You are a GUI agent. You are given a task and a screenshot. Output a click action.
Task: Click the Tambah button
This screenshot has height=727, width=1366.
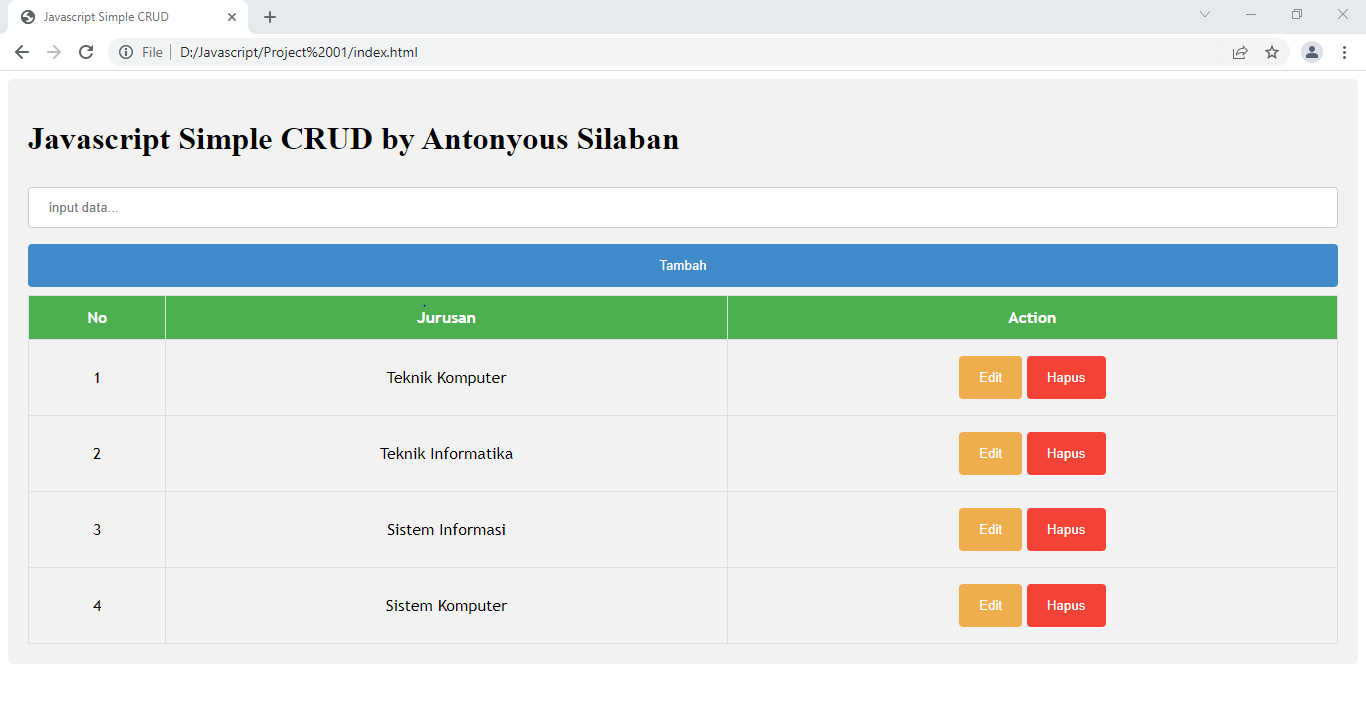tap(683, 265)
